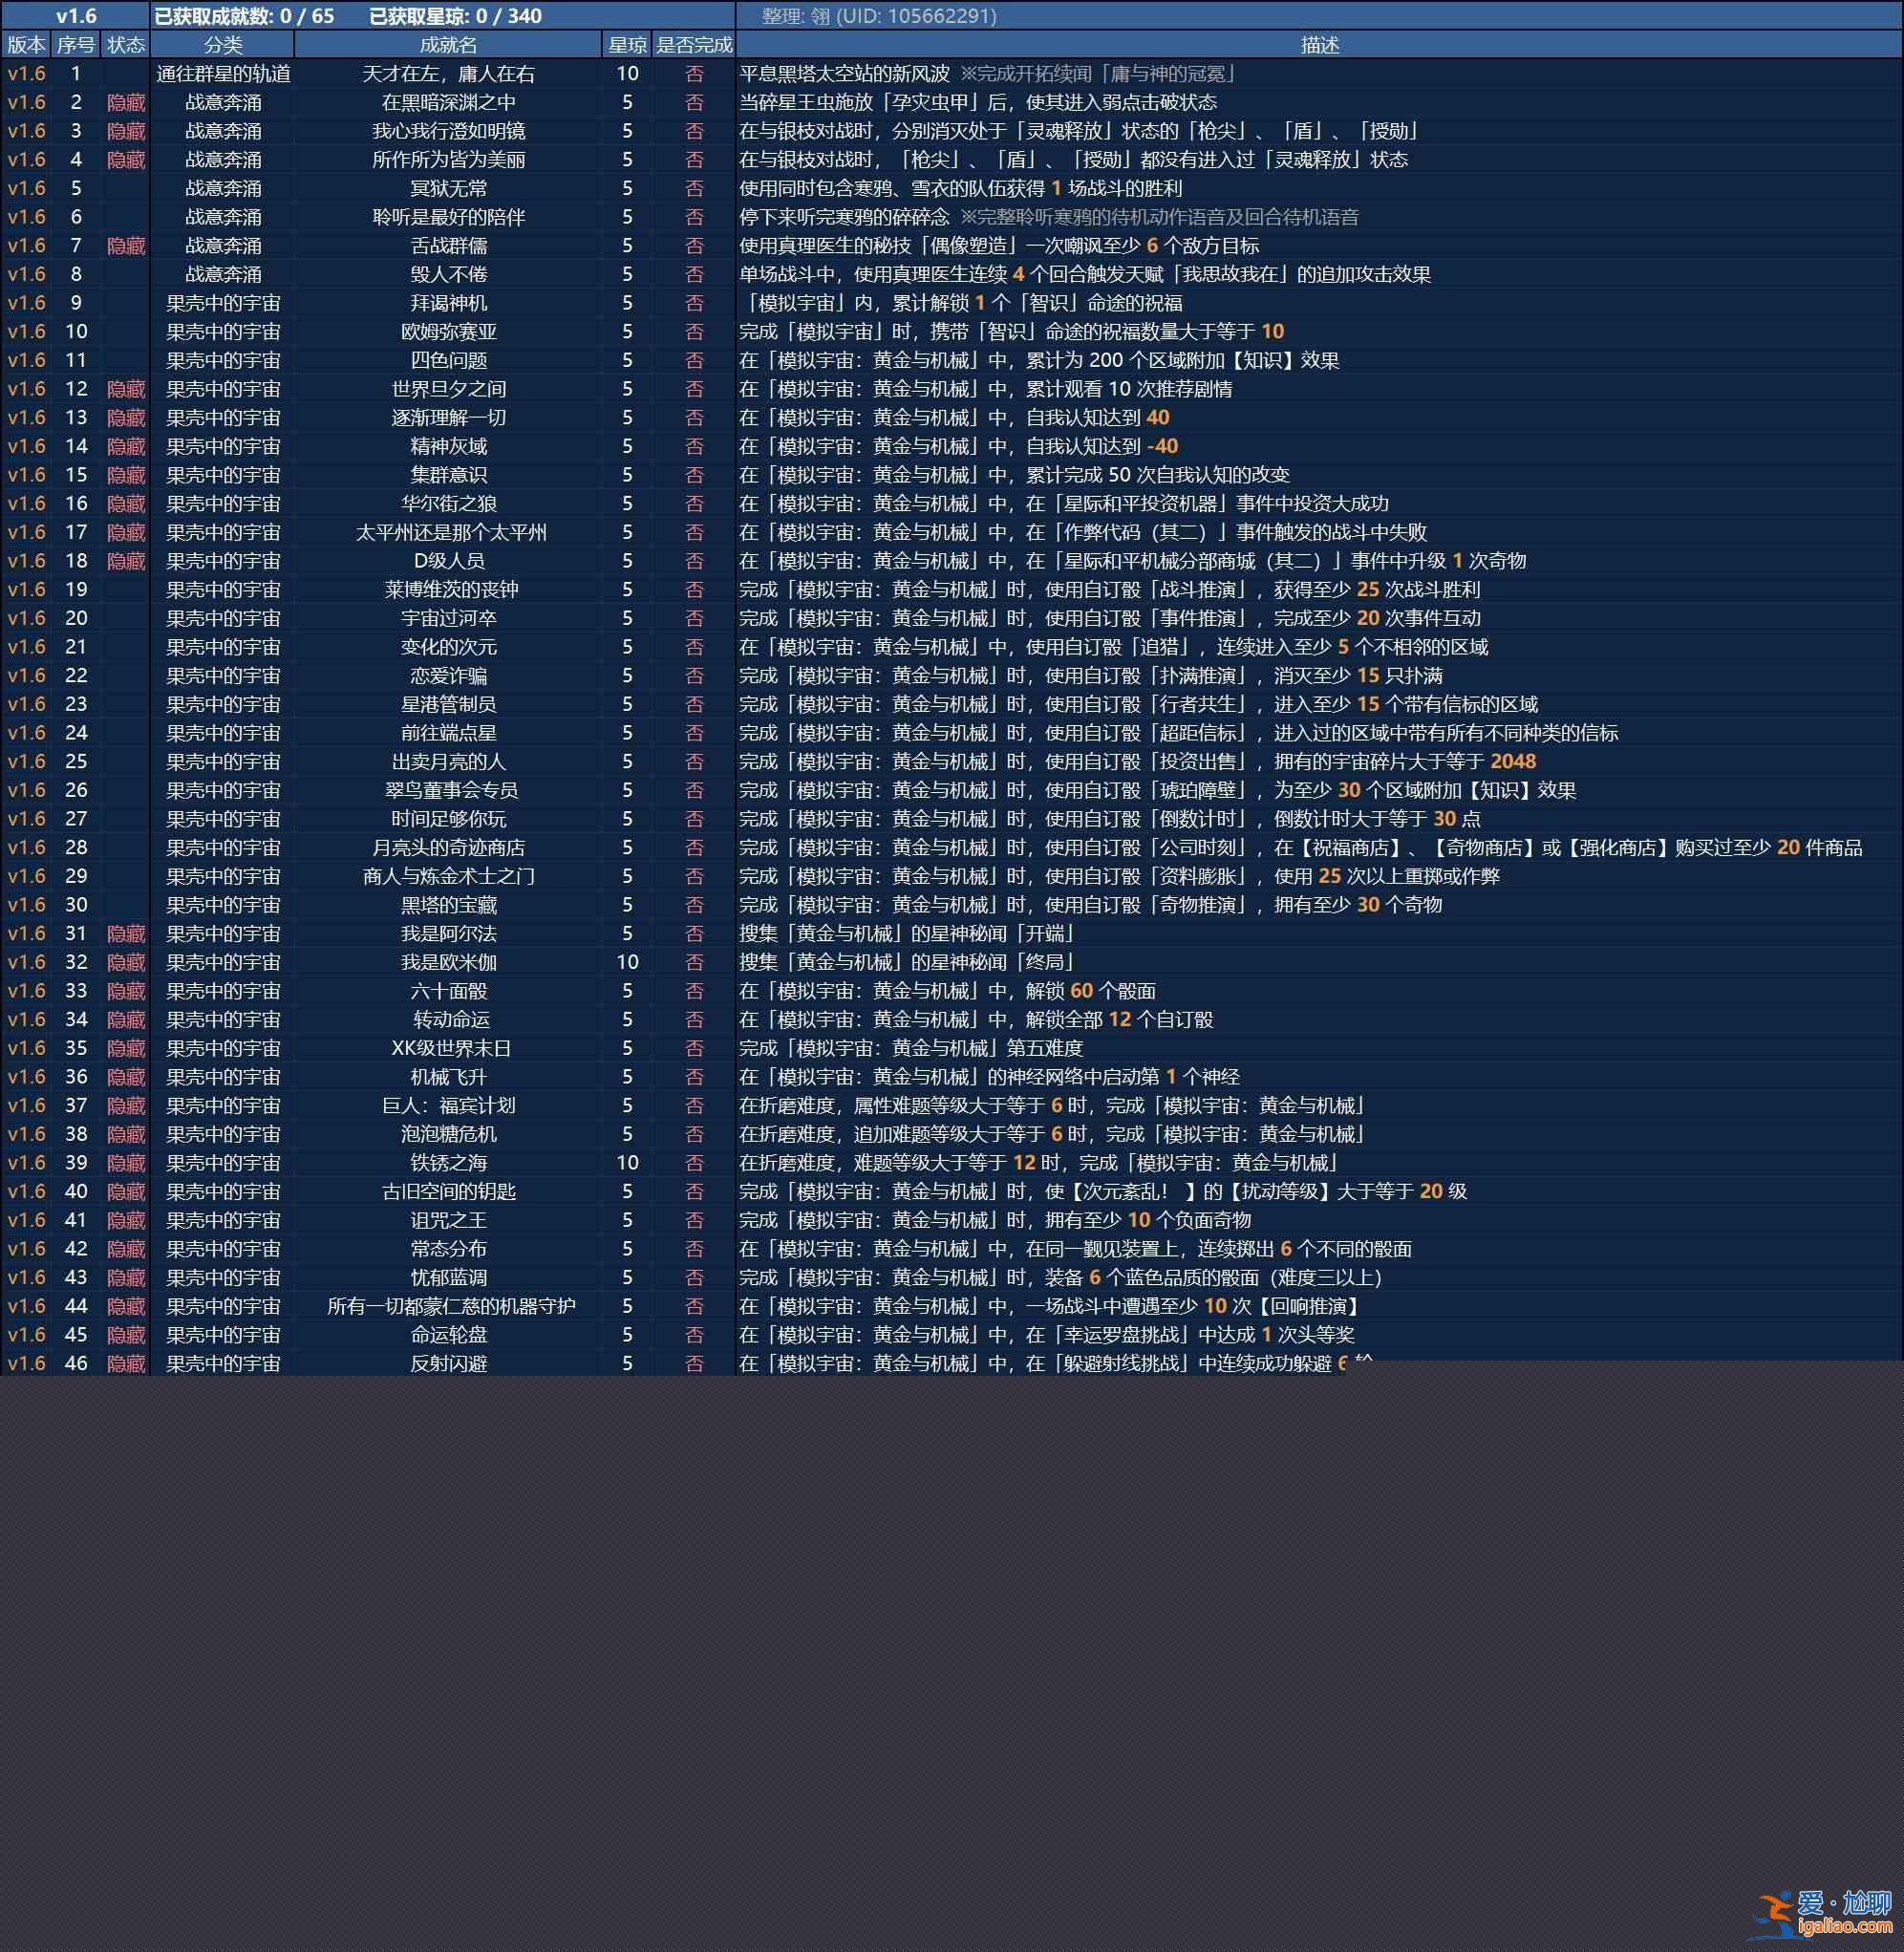The image size is (1904, 1952).
Task: Click the 描述 column header
Action: [1319, 45]
